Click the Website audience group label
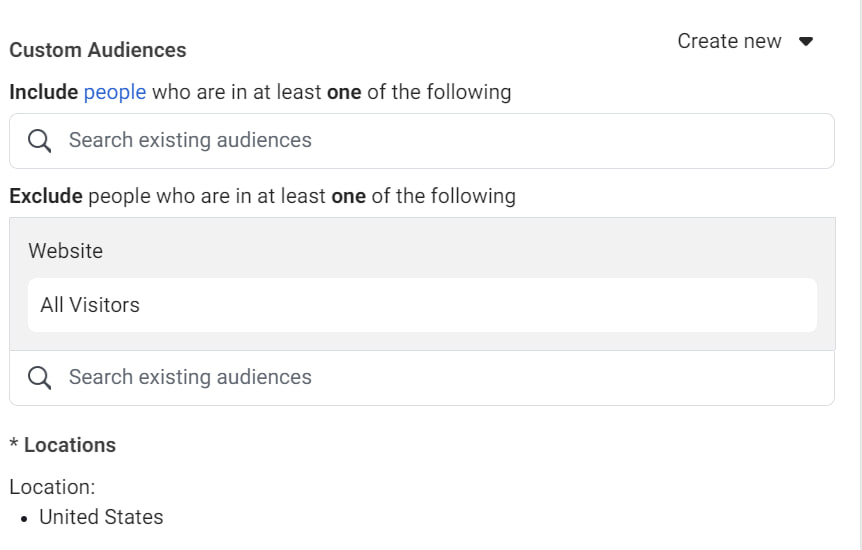 pyautogui.click(x=65, y=251)
